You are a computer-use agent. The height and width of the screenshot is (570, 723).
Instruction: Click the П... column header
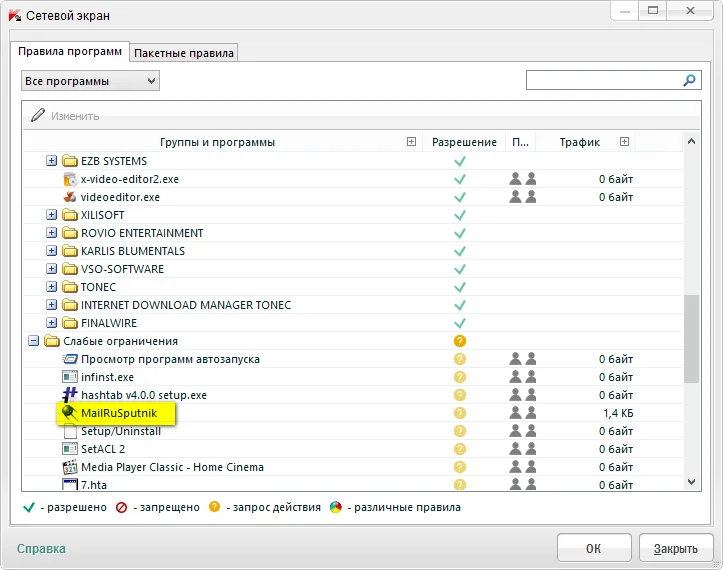point(521,142)
